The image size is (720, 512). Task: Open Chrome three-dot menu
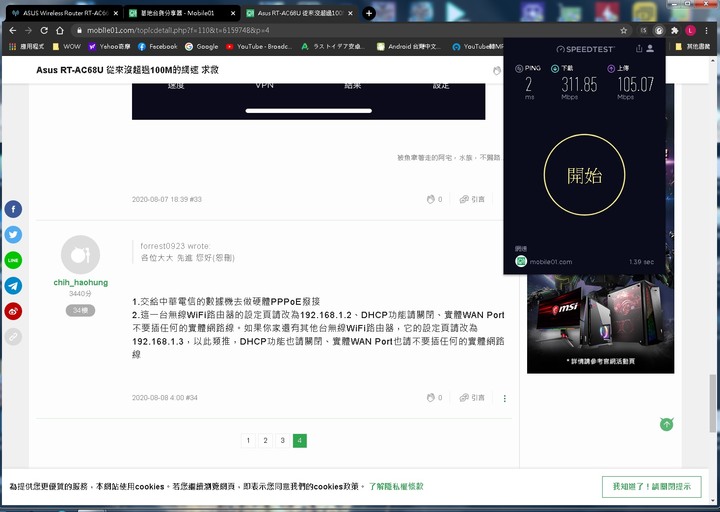[x=706, y=30]
